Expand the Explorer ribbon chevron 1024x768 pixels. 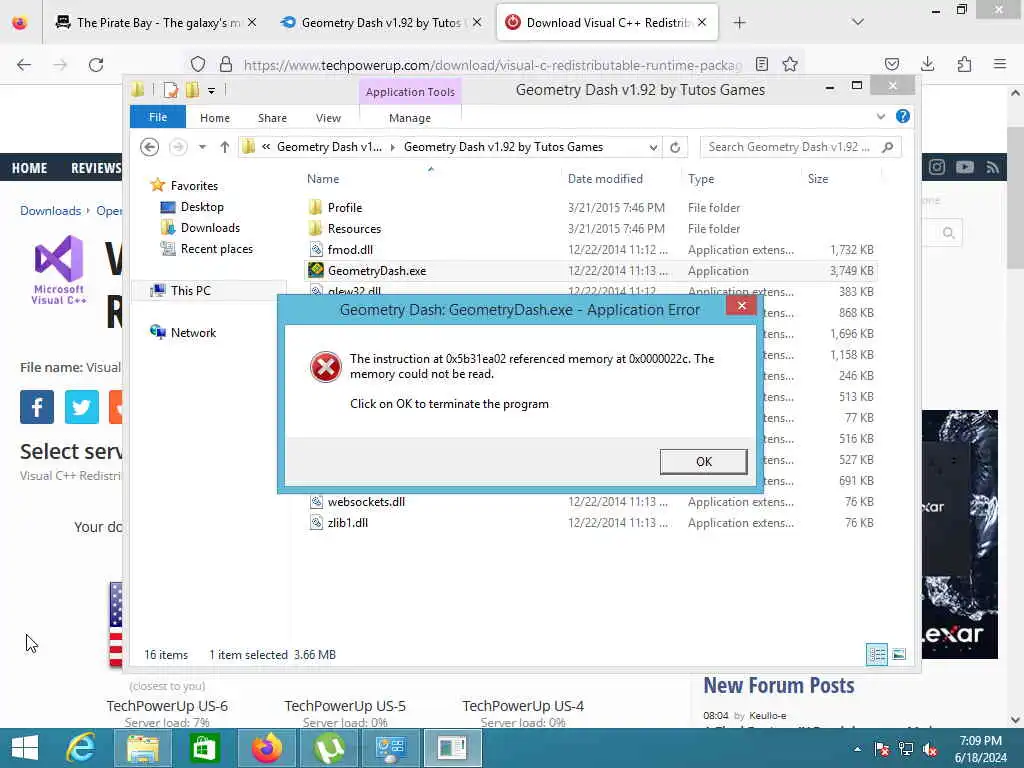click(x=881, y=117)
